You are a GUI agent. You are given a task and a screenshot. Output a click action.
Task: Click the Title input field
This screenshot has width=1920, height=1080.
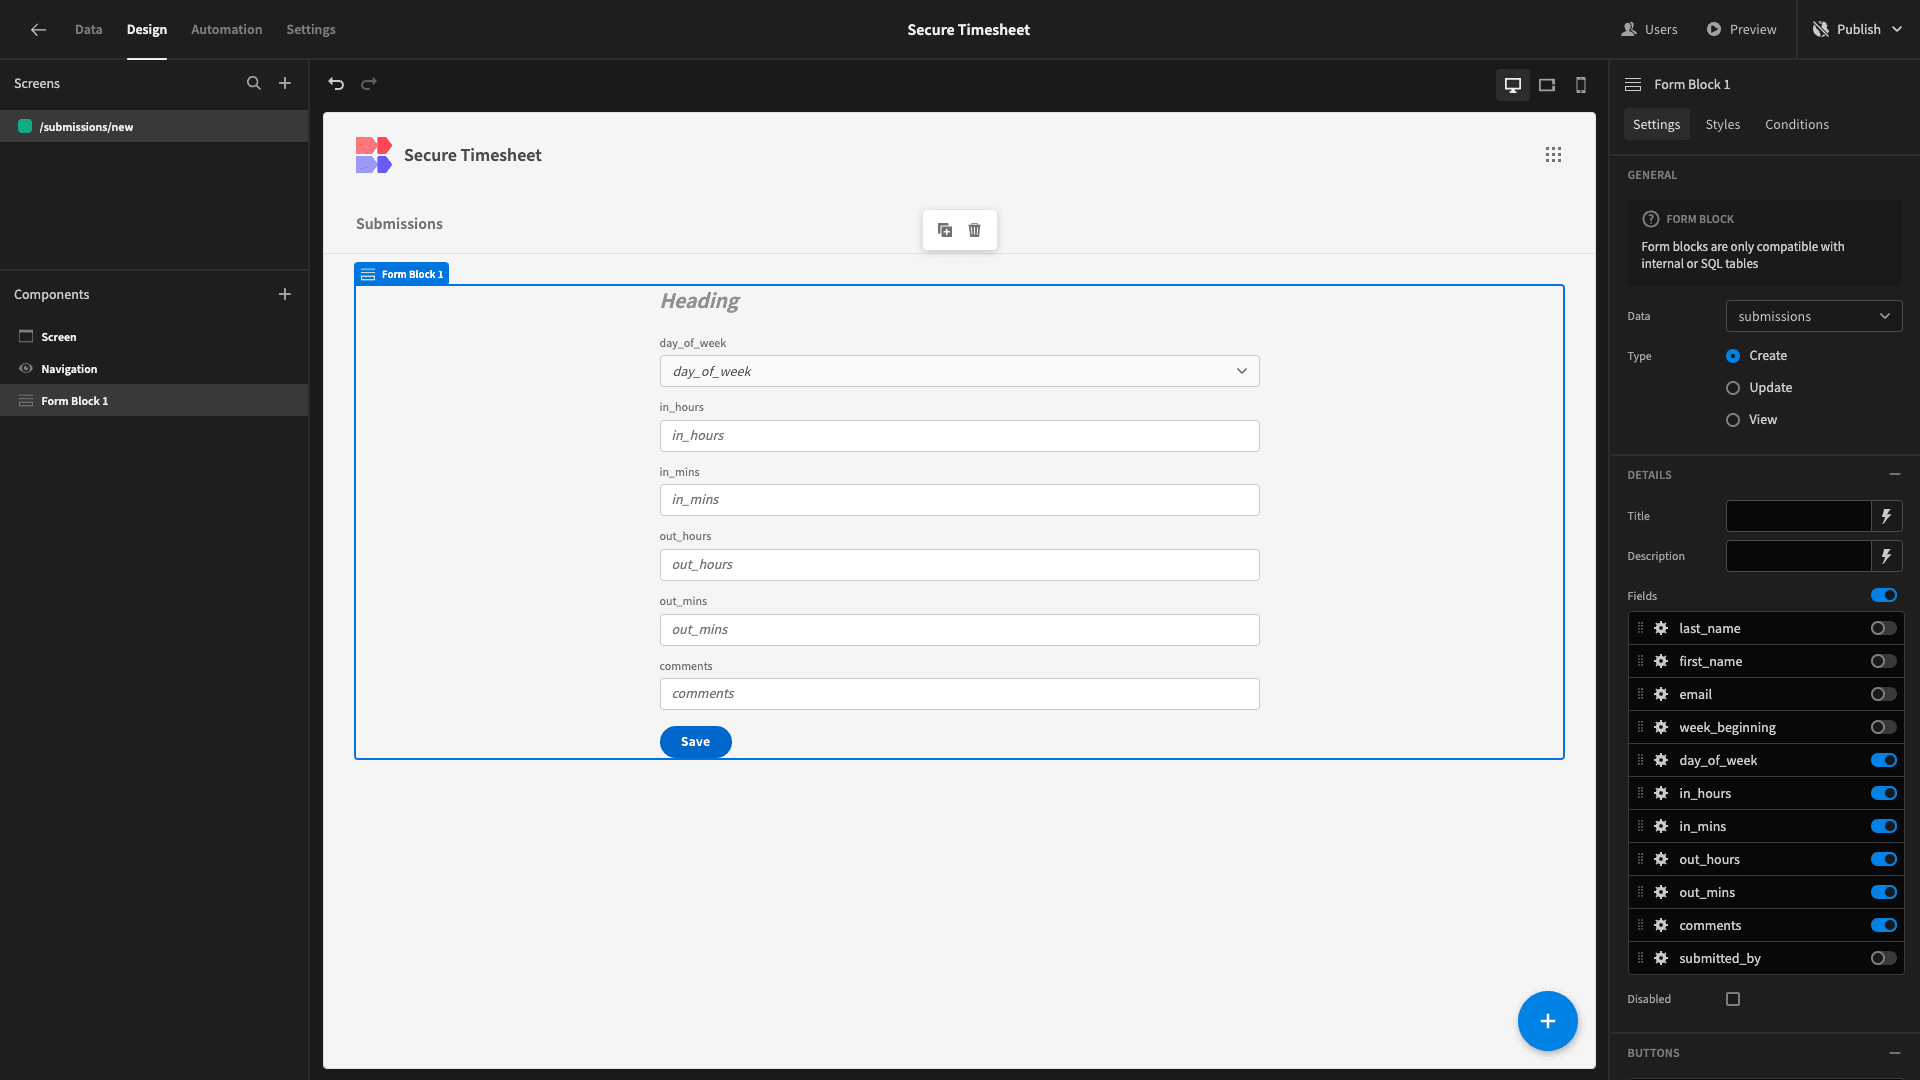tap(1798, 516)
